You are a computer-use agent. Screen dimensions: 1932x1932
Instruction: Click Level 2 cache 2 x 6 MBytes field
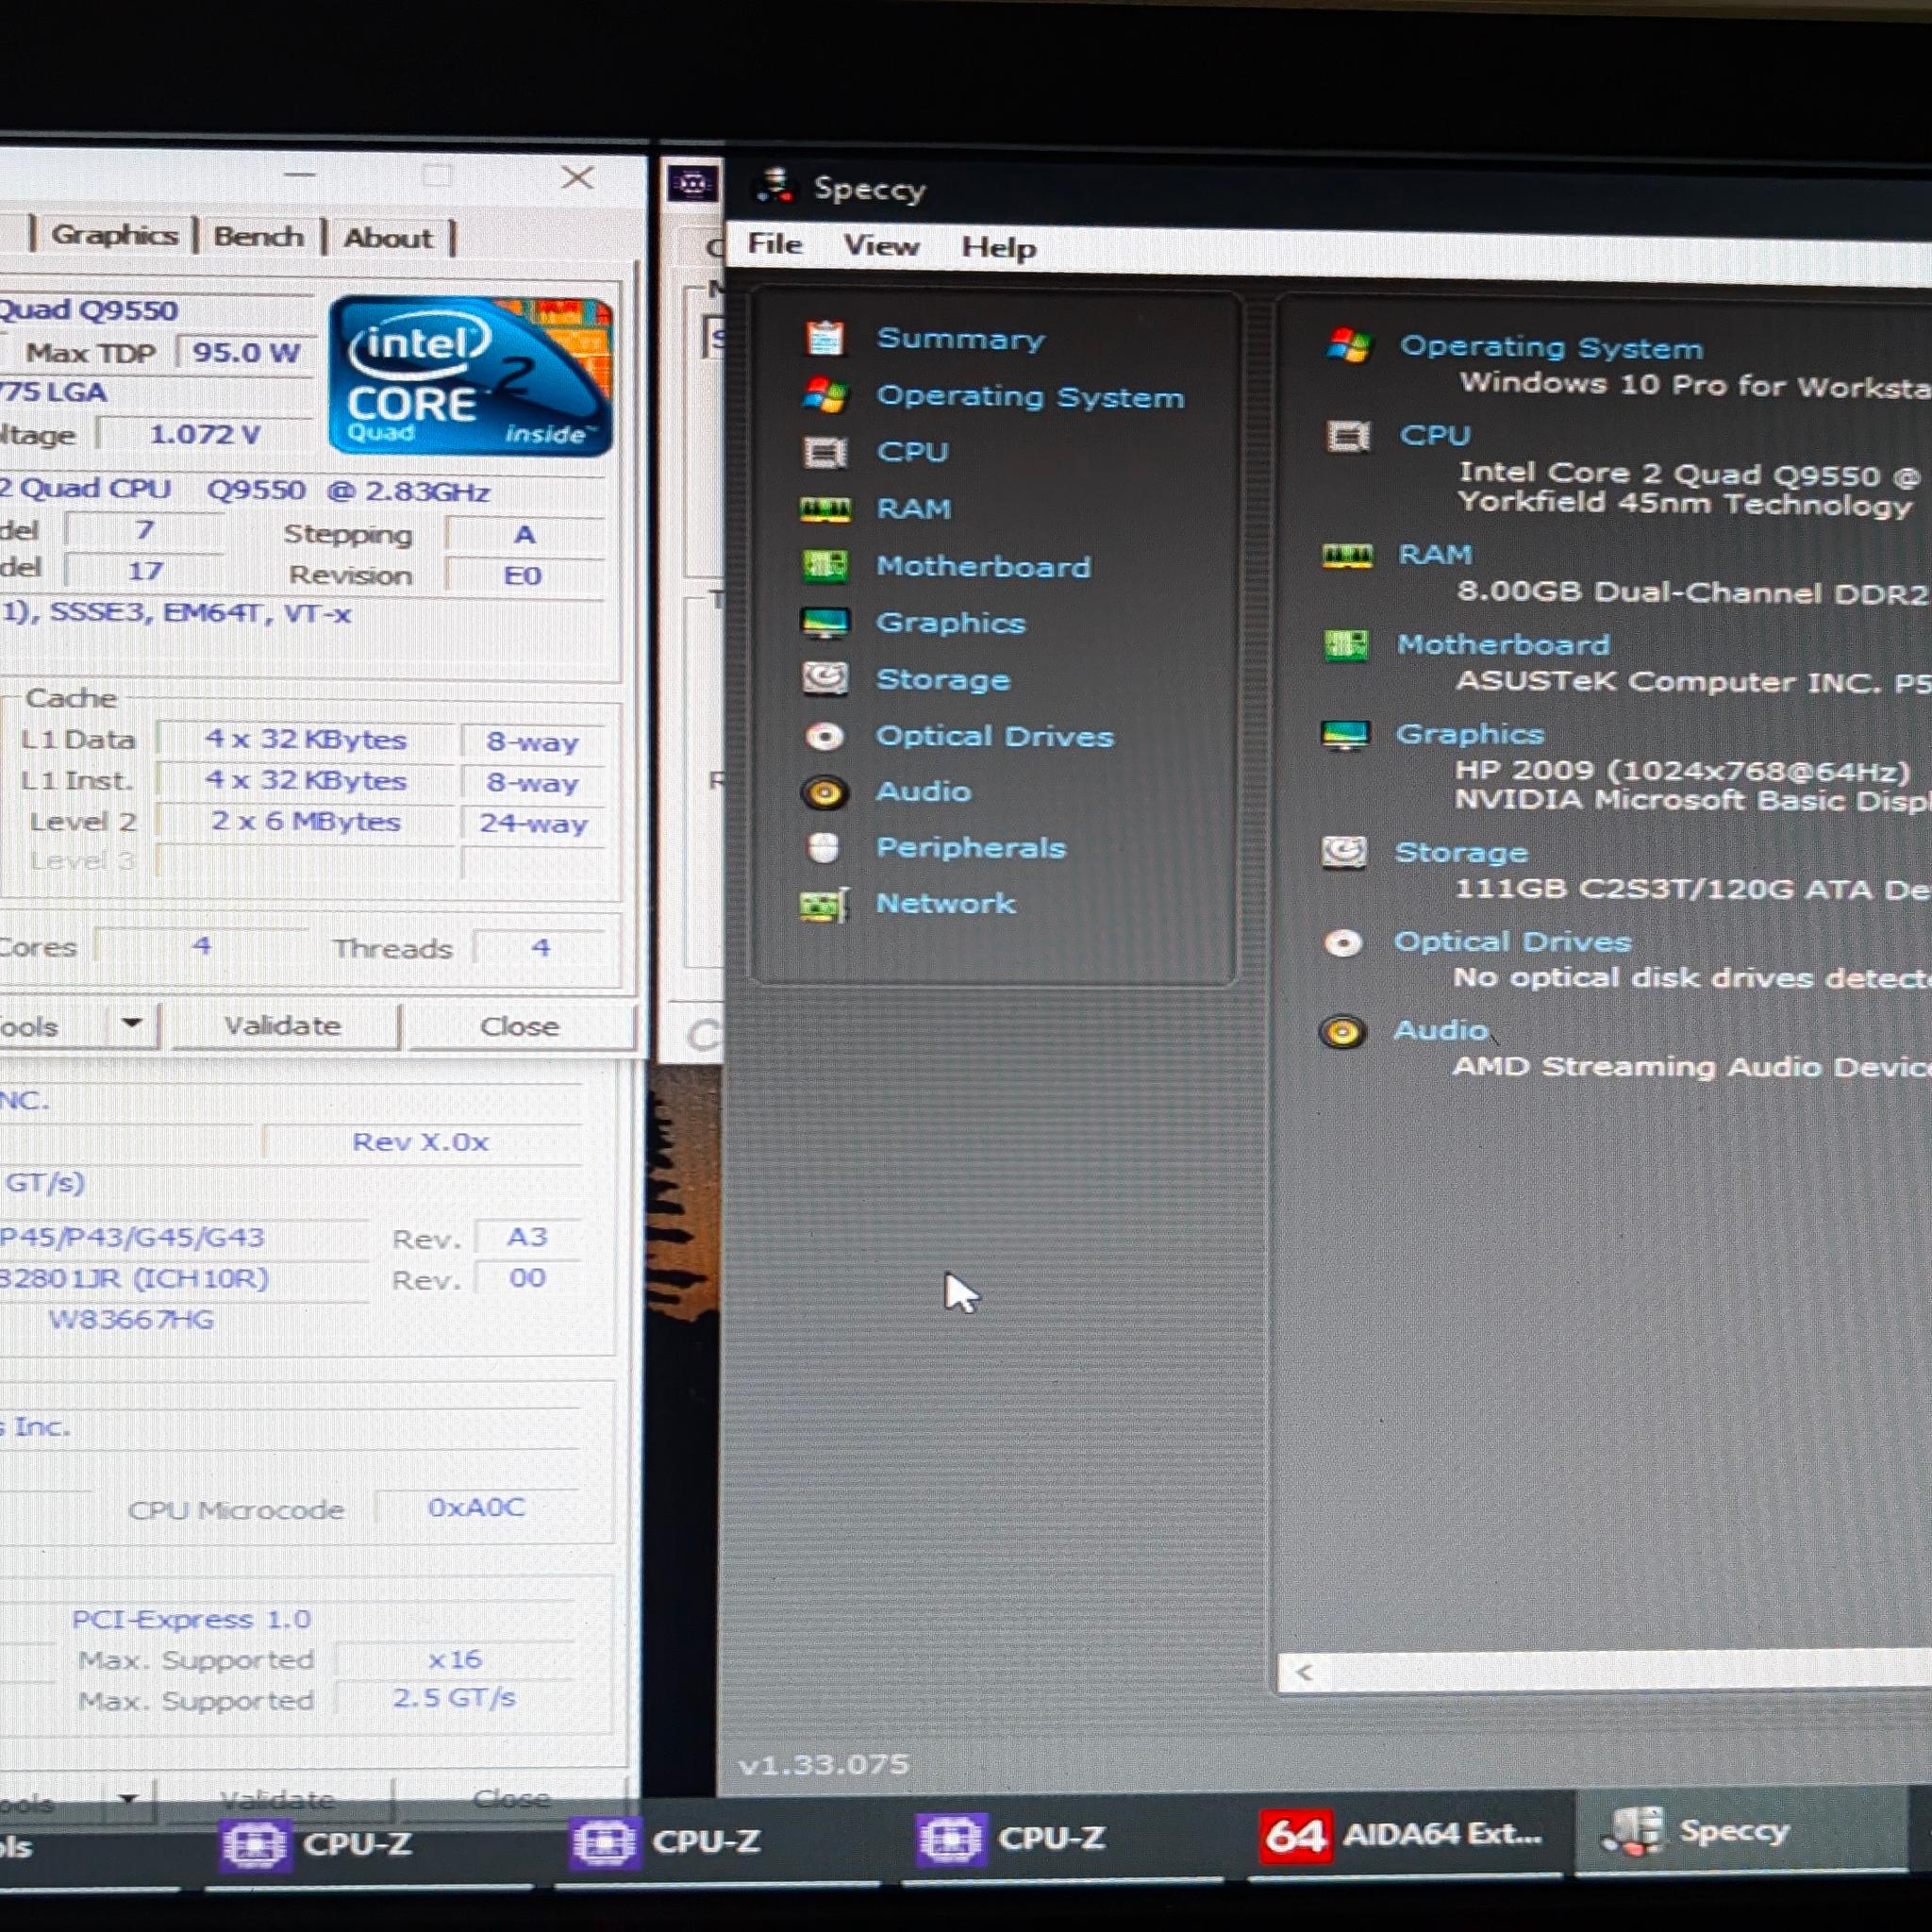pos(305,822)
